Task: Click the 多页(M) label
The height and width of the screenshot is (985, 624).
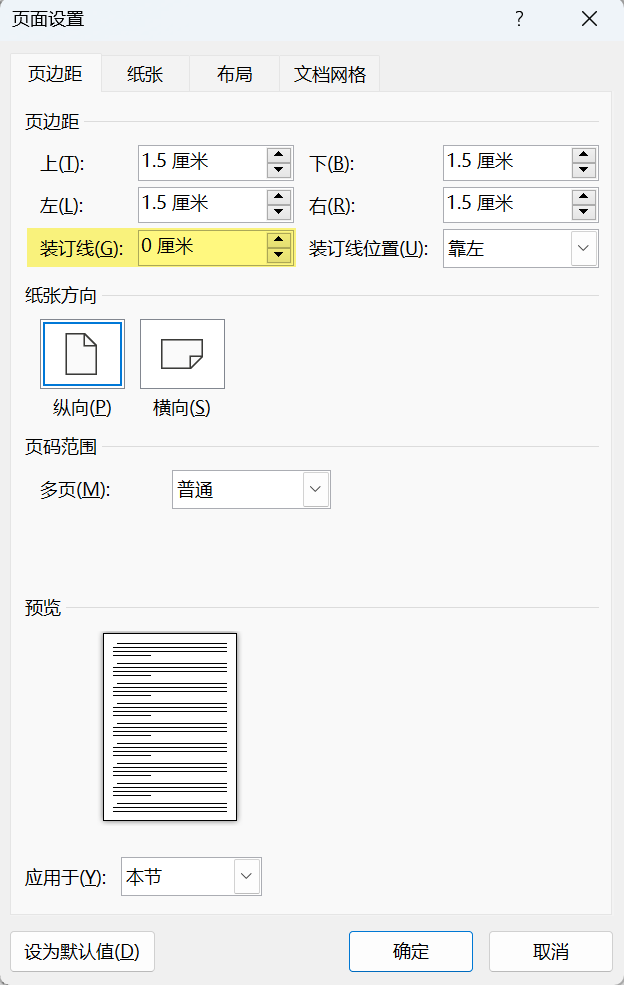Action: pyautogui.click(x=75, y=490)
